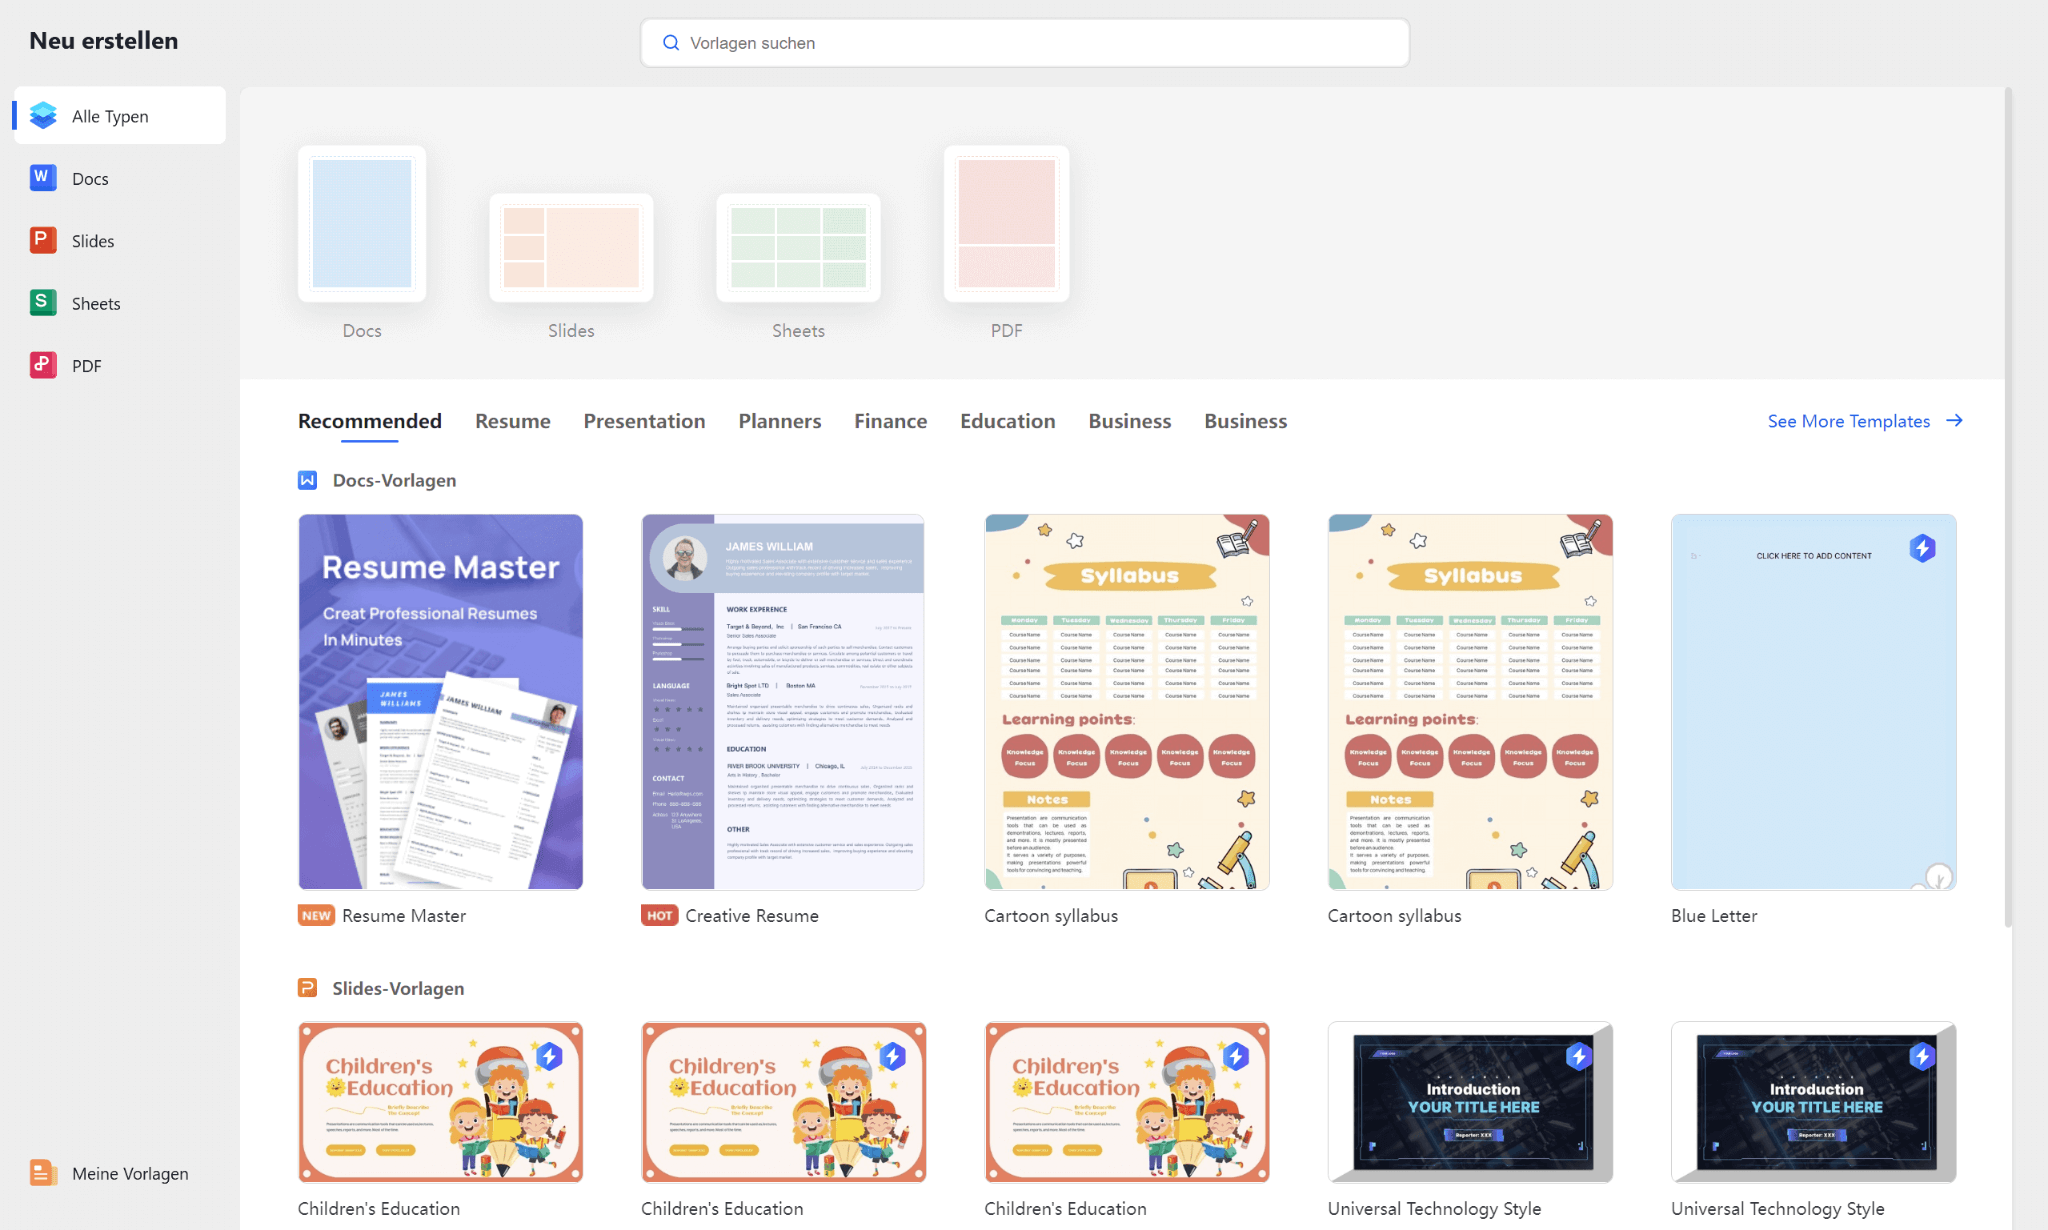Click the Slides-Vorlagen section icon
The width and height of the screenshot is (2048, 1230).
point(308,987)
